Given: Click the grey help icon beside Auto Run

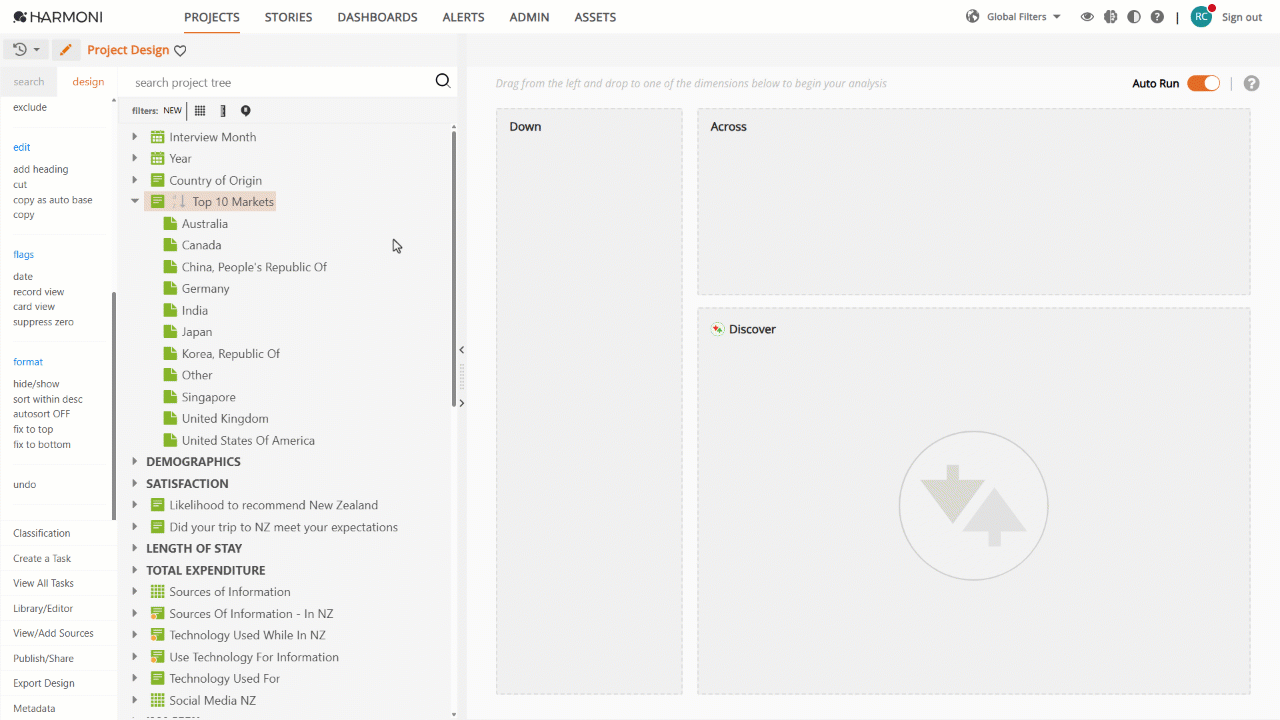Looking at the screenshot, I should coord(1251,83).
